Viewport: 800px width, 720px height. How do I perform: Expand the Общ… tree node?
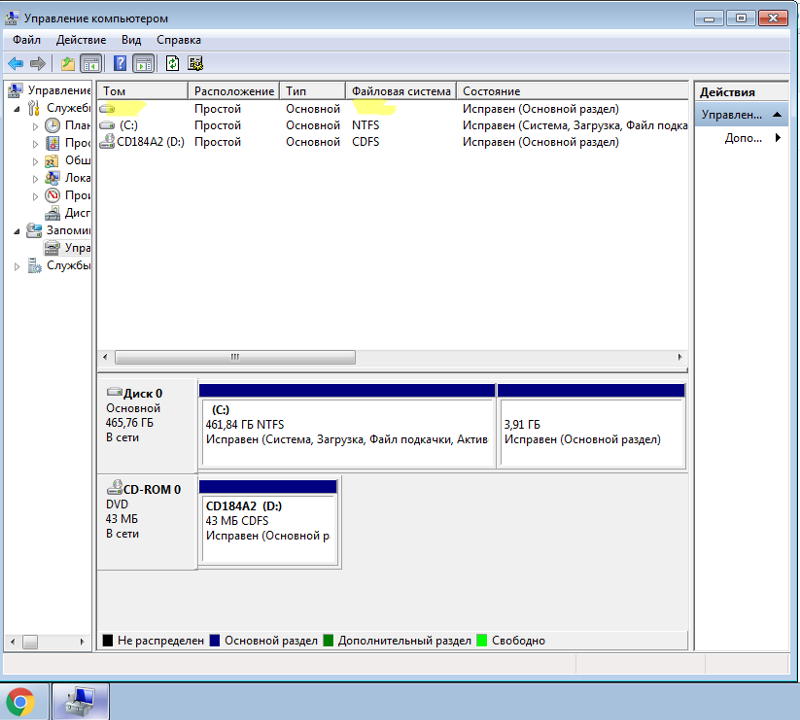click(x=35, y=161)
